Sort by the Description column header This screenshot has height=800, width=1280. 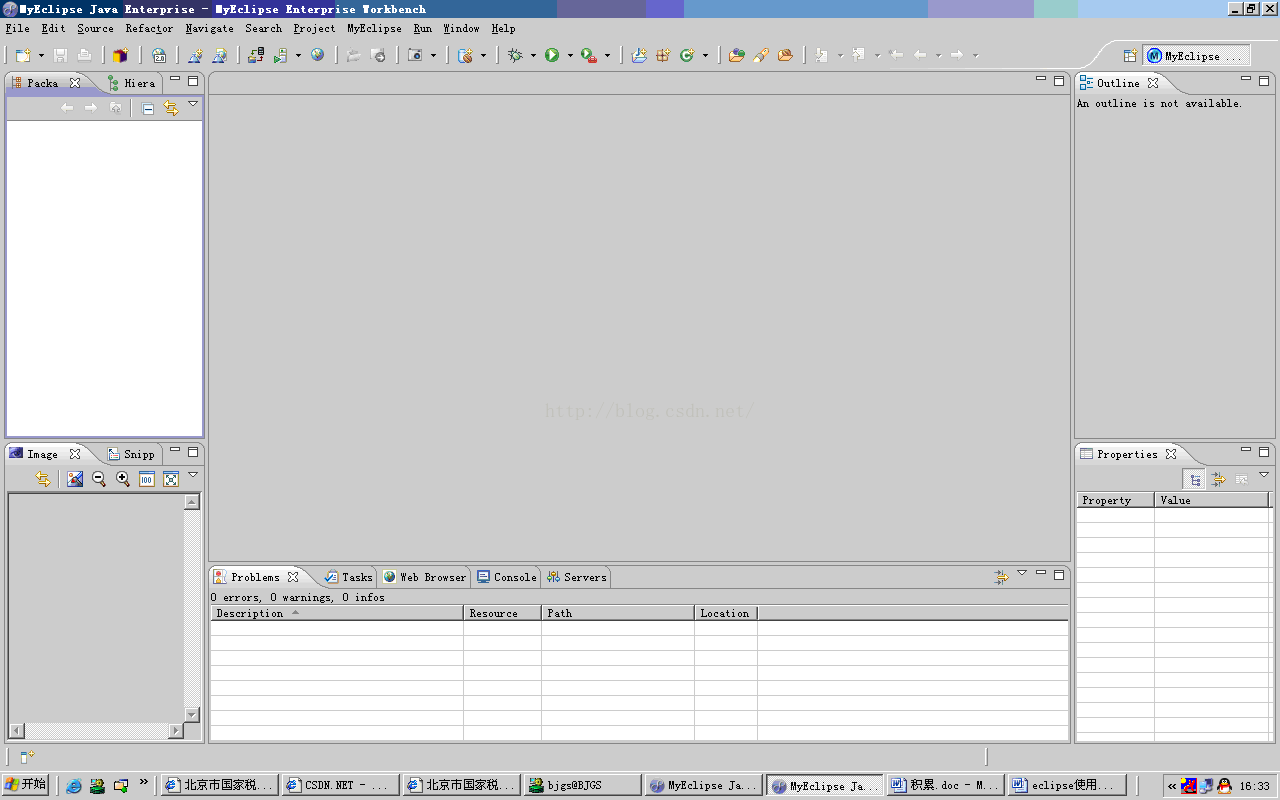[337, 613]
